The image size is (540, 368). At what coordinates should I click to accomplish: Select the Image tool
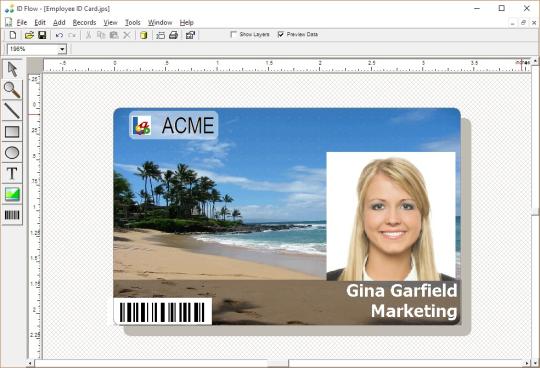(12, 194)
